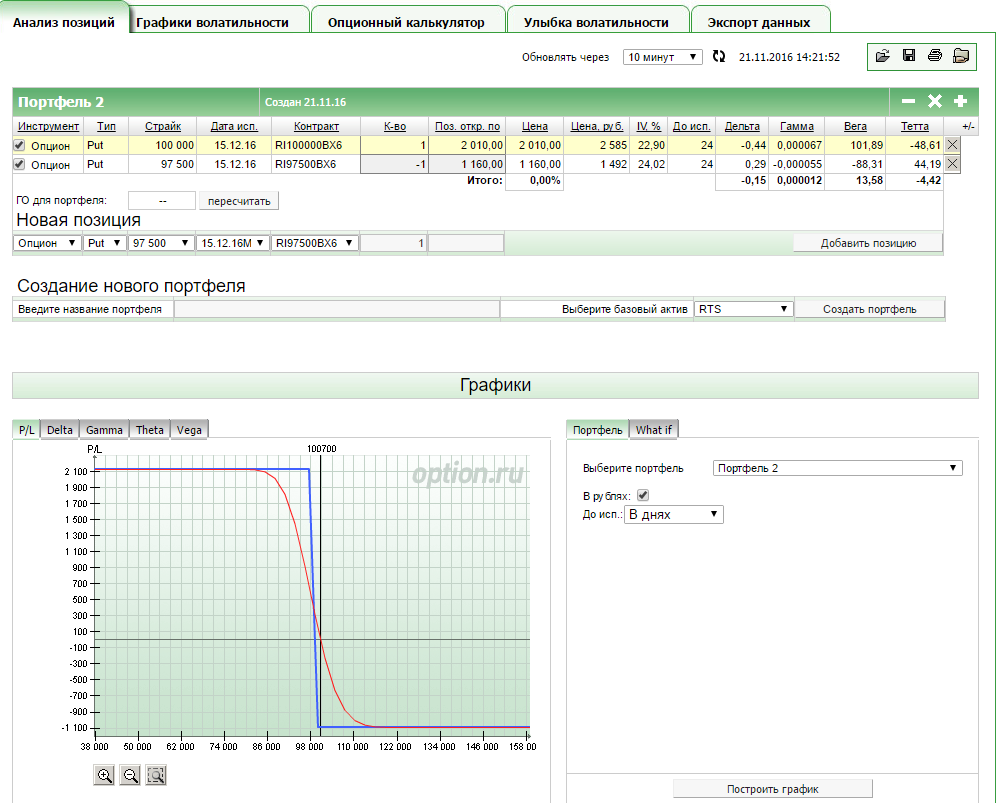Viewport: 998px width, 803px height.
Task: Expand the RTS base asset dropdown
Action: (x=744, y=309)
